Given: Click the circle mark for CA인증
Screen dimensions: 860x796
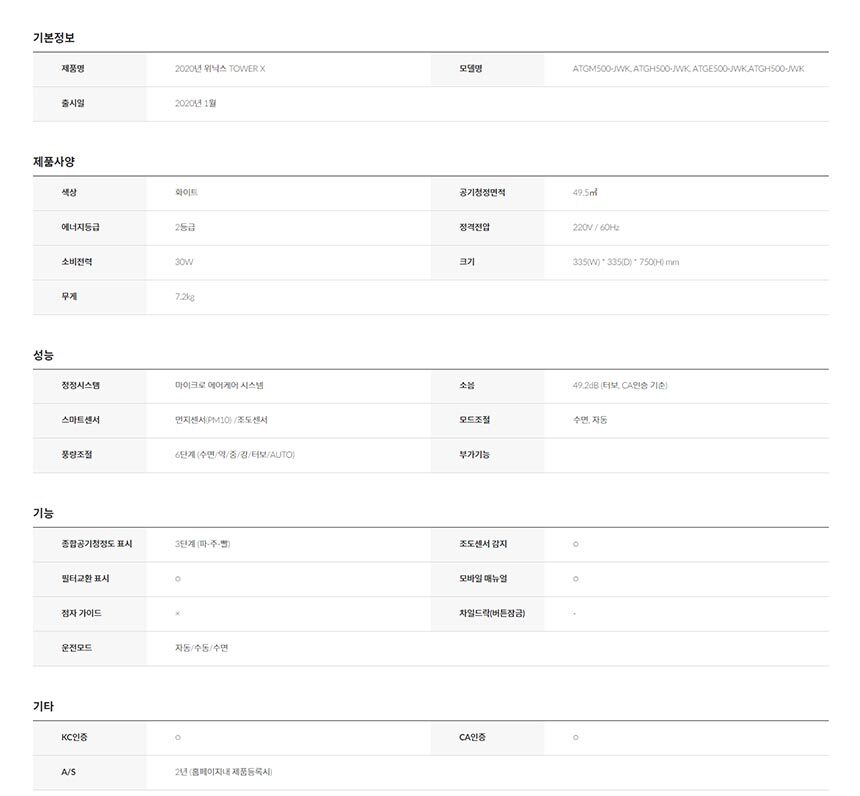Looking at the screenshot, I should point(576,738).
